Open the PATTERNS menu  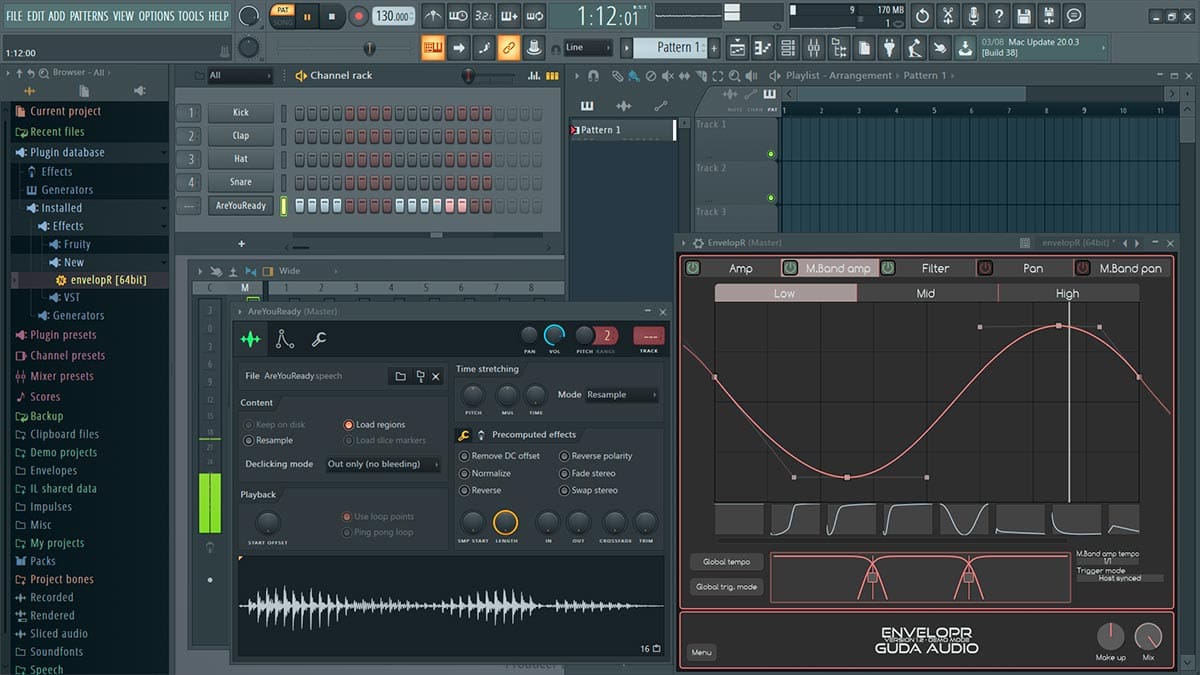[x=89, y=16]
